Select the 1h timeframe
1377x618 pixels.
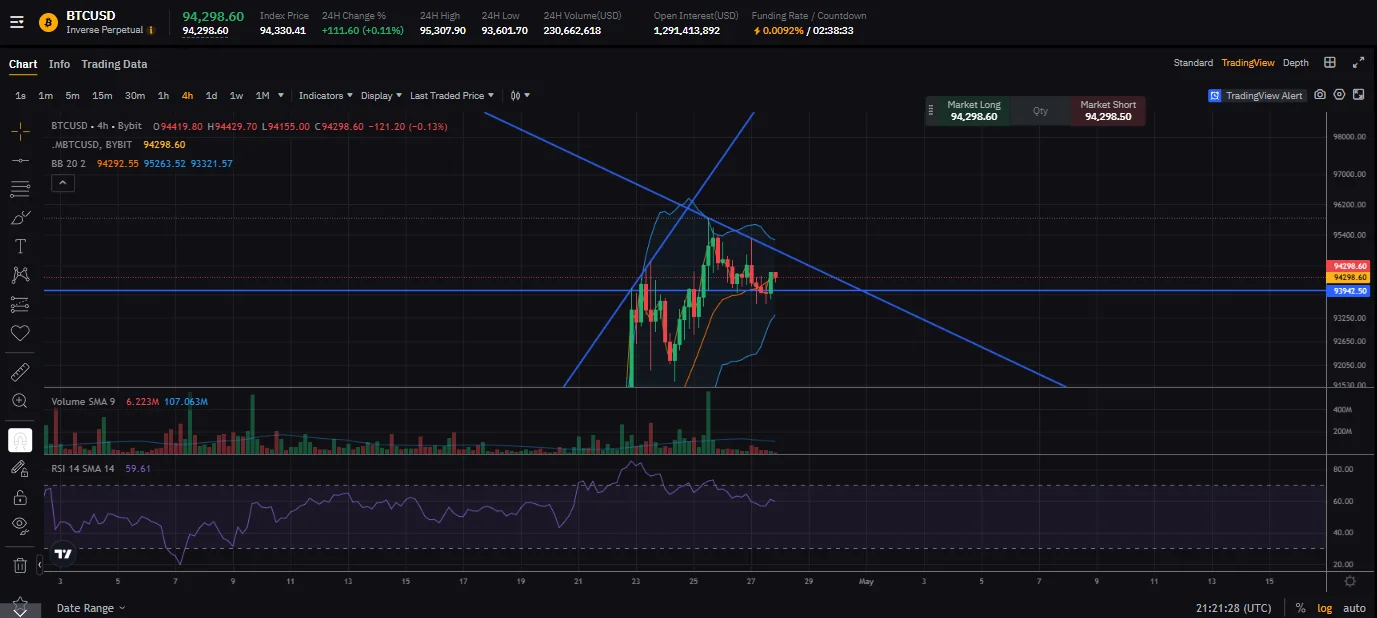click(163, 96)
